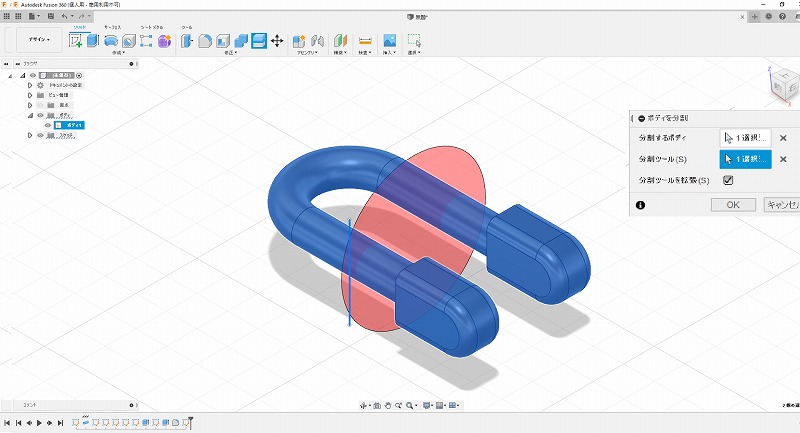
Task: Select the Fillet tool icon
Action: click(203, 40)
